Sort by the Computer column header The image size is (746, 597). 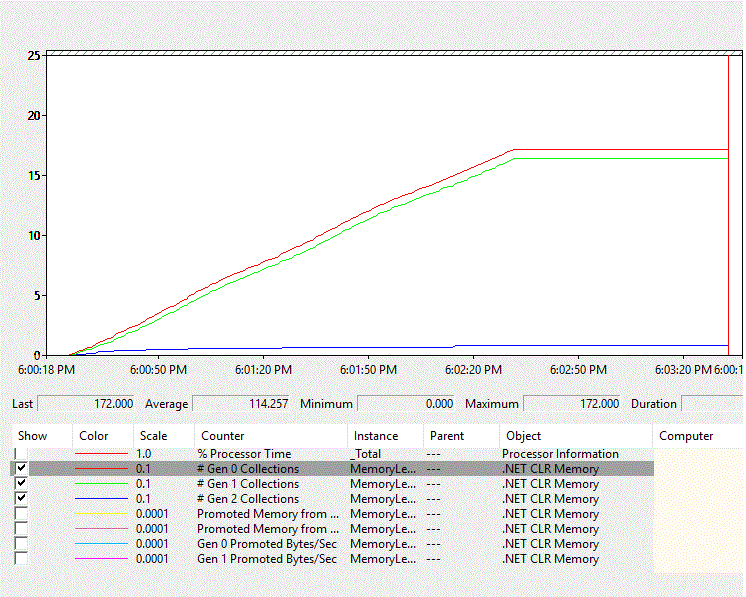(697, 436)
